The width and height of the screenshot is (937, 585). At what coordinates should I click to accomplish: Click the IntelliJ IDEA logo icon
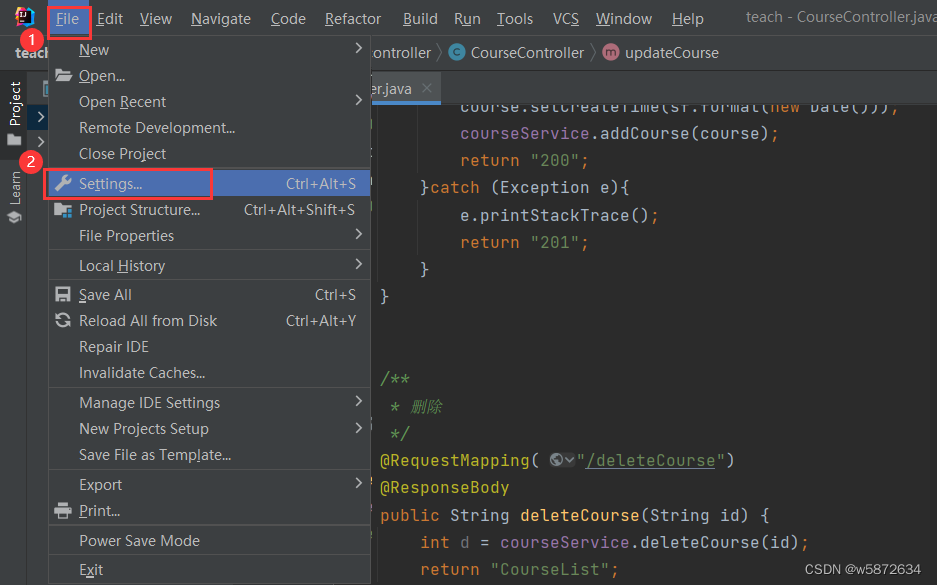click(x=23, y=16)
